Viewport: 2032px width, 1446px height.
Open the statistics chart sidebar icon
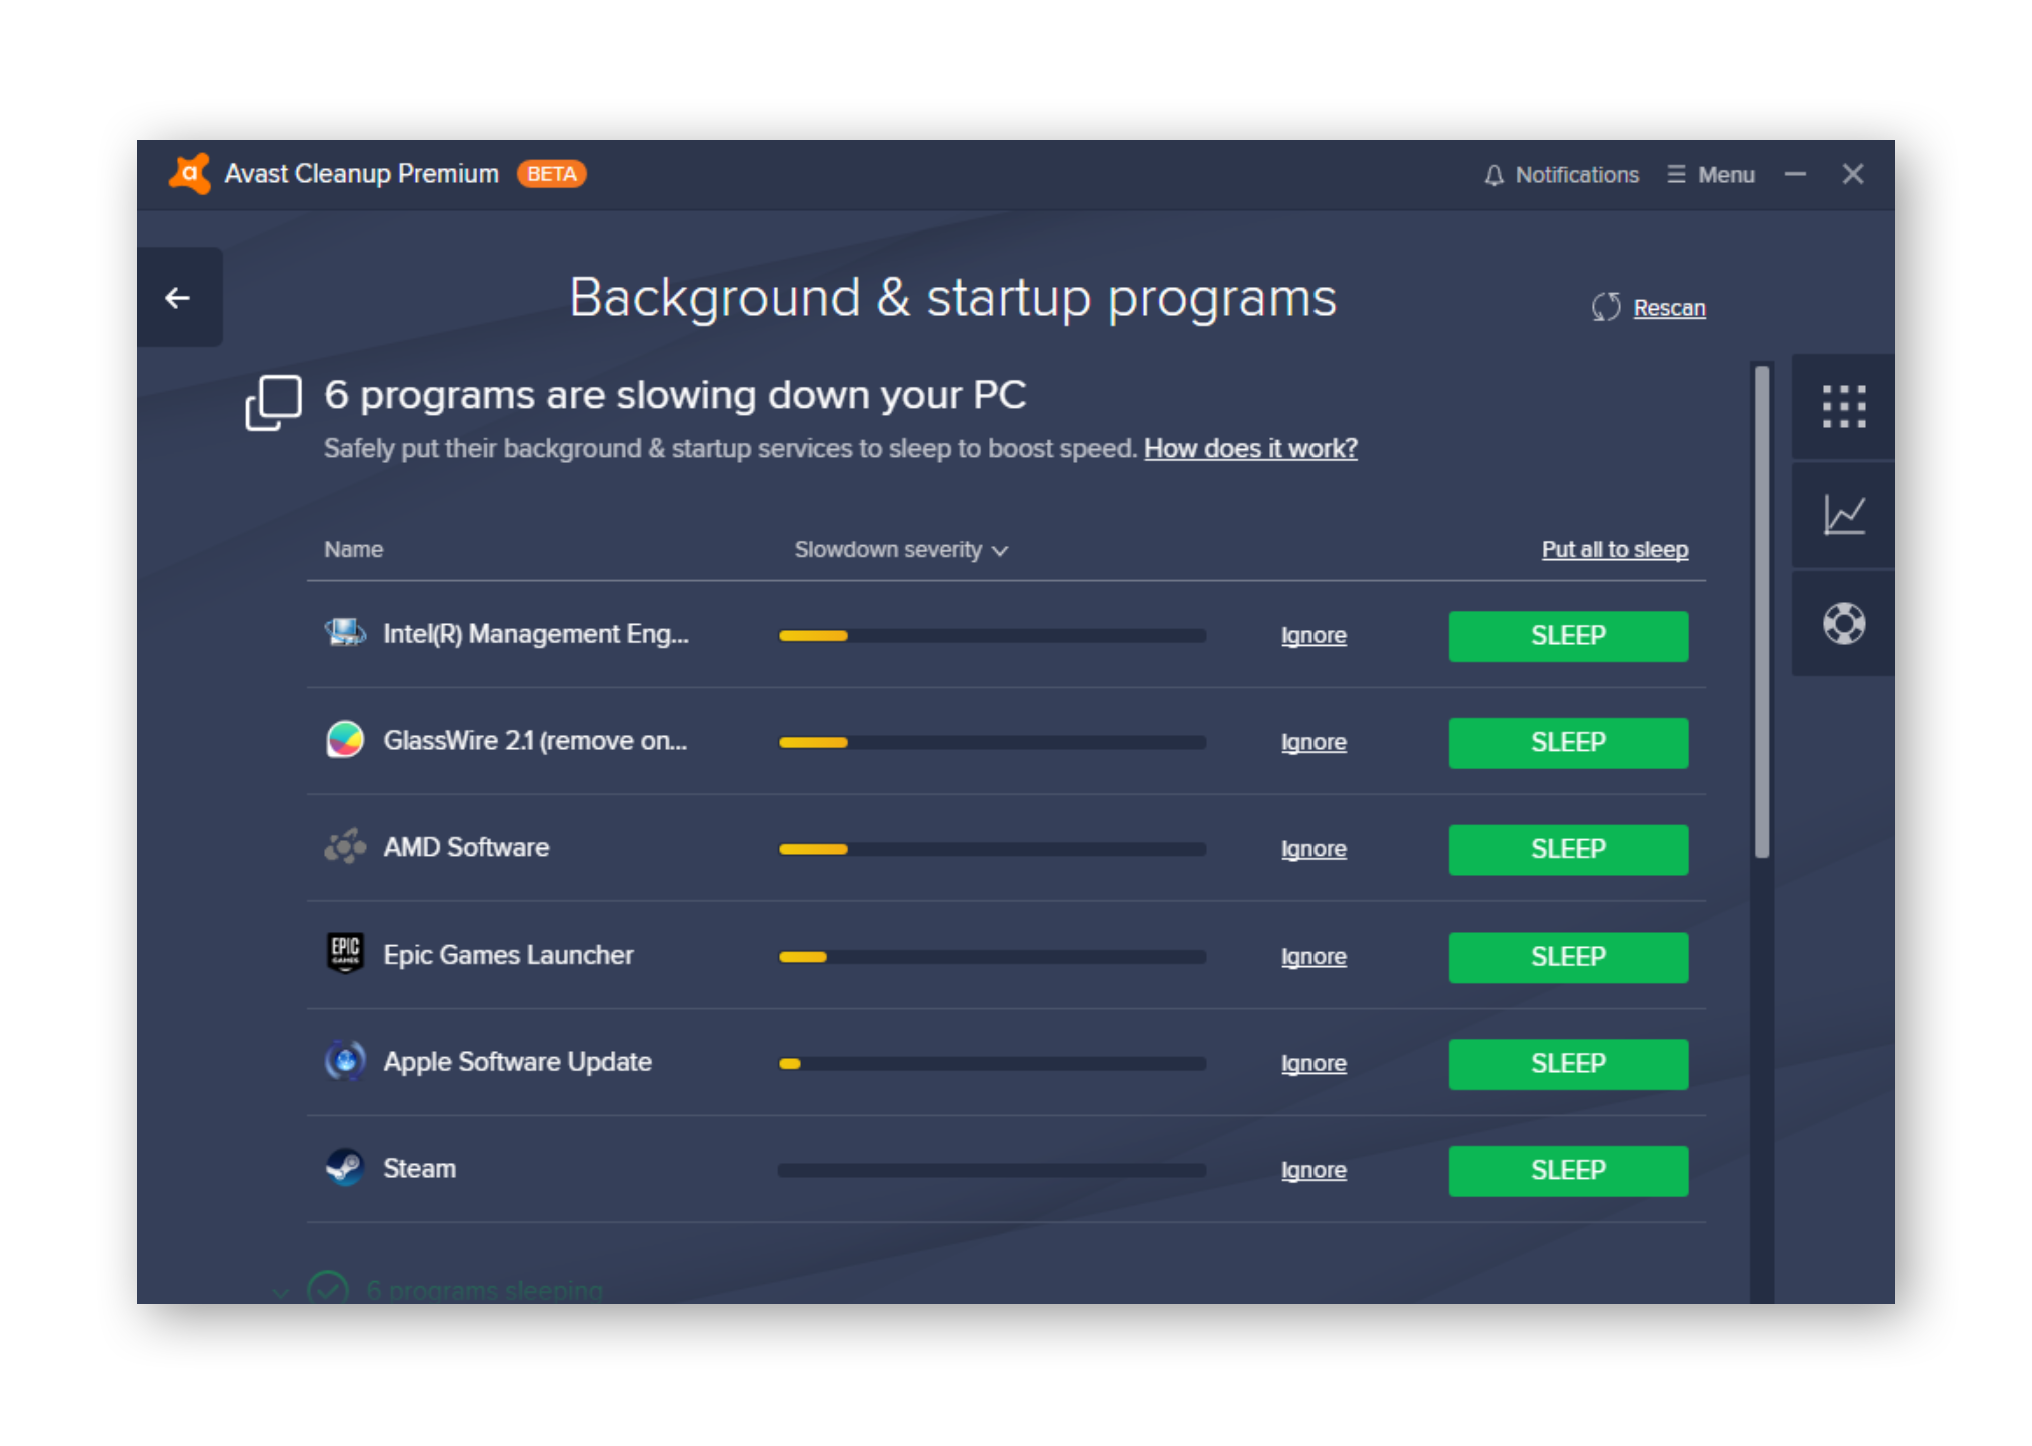coord(1843,515)
